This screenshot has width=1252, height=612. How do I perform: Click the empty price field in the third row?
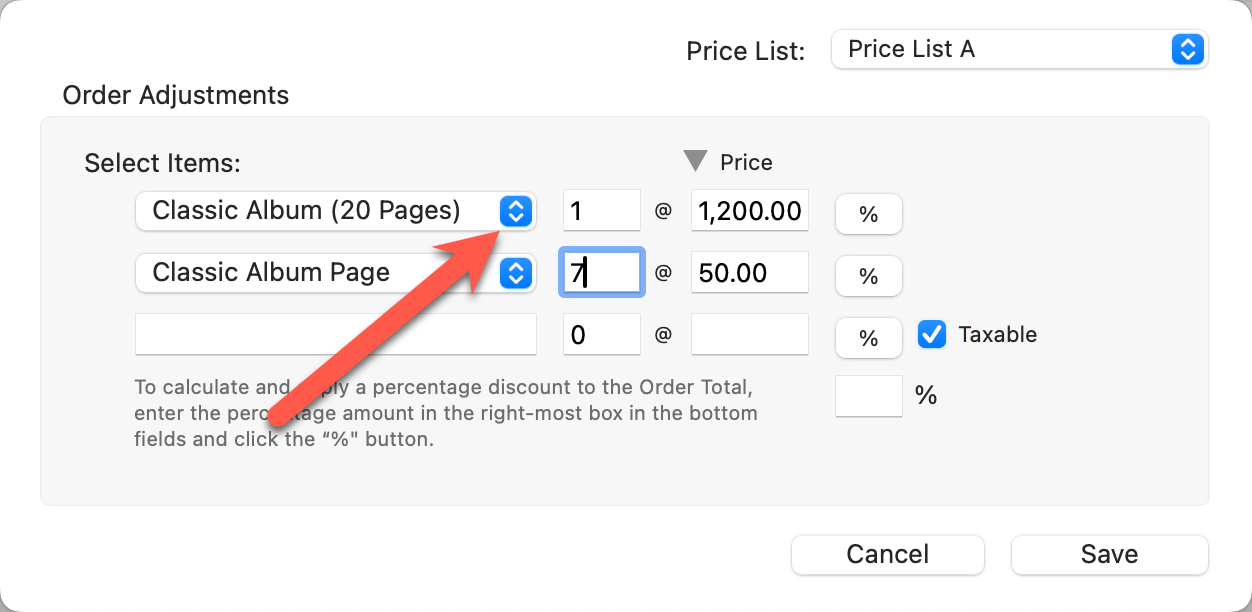pyautogui.click(x=749, y=335)
